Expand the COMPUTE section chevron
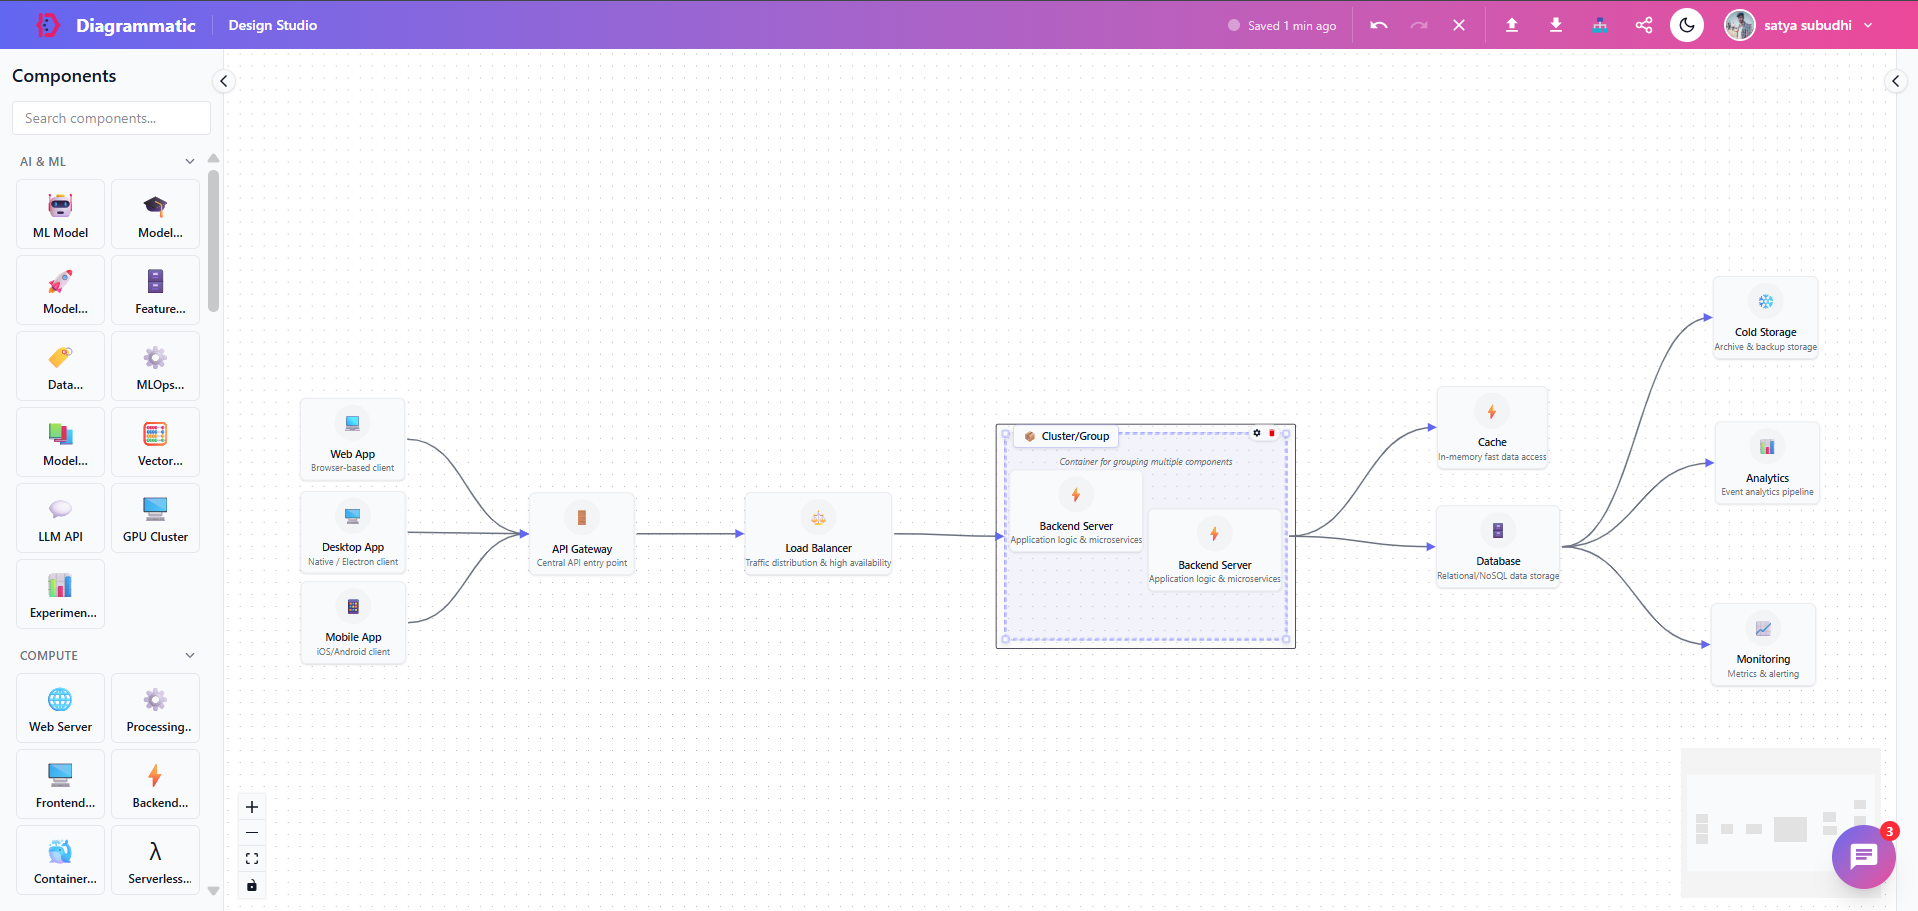 tap(189, 655)
